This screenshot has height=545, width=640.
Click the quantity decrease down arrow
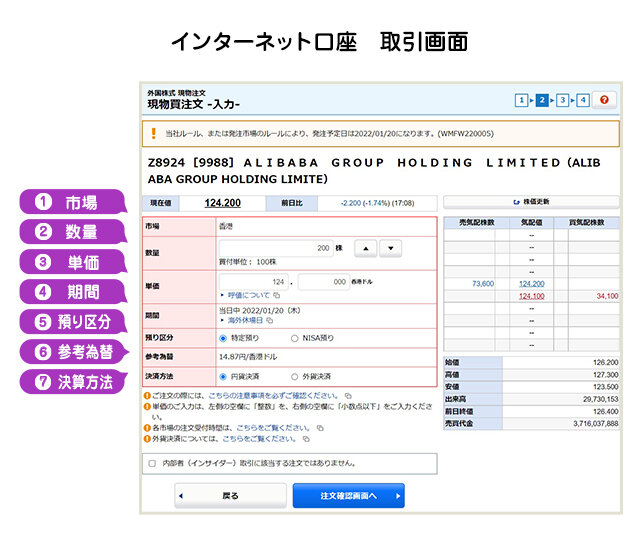click(390, 248)
